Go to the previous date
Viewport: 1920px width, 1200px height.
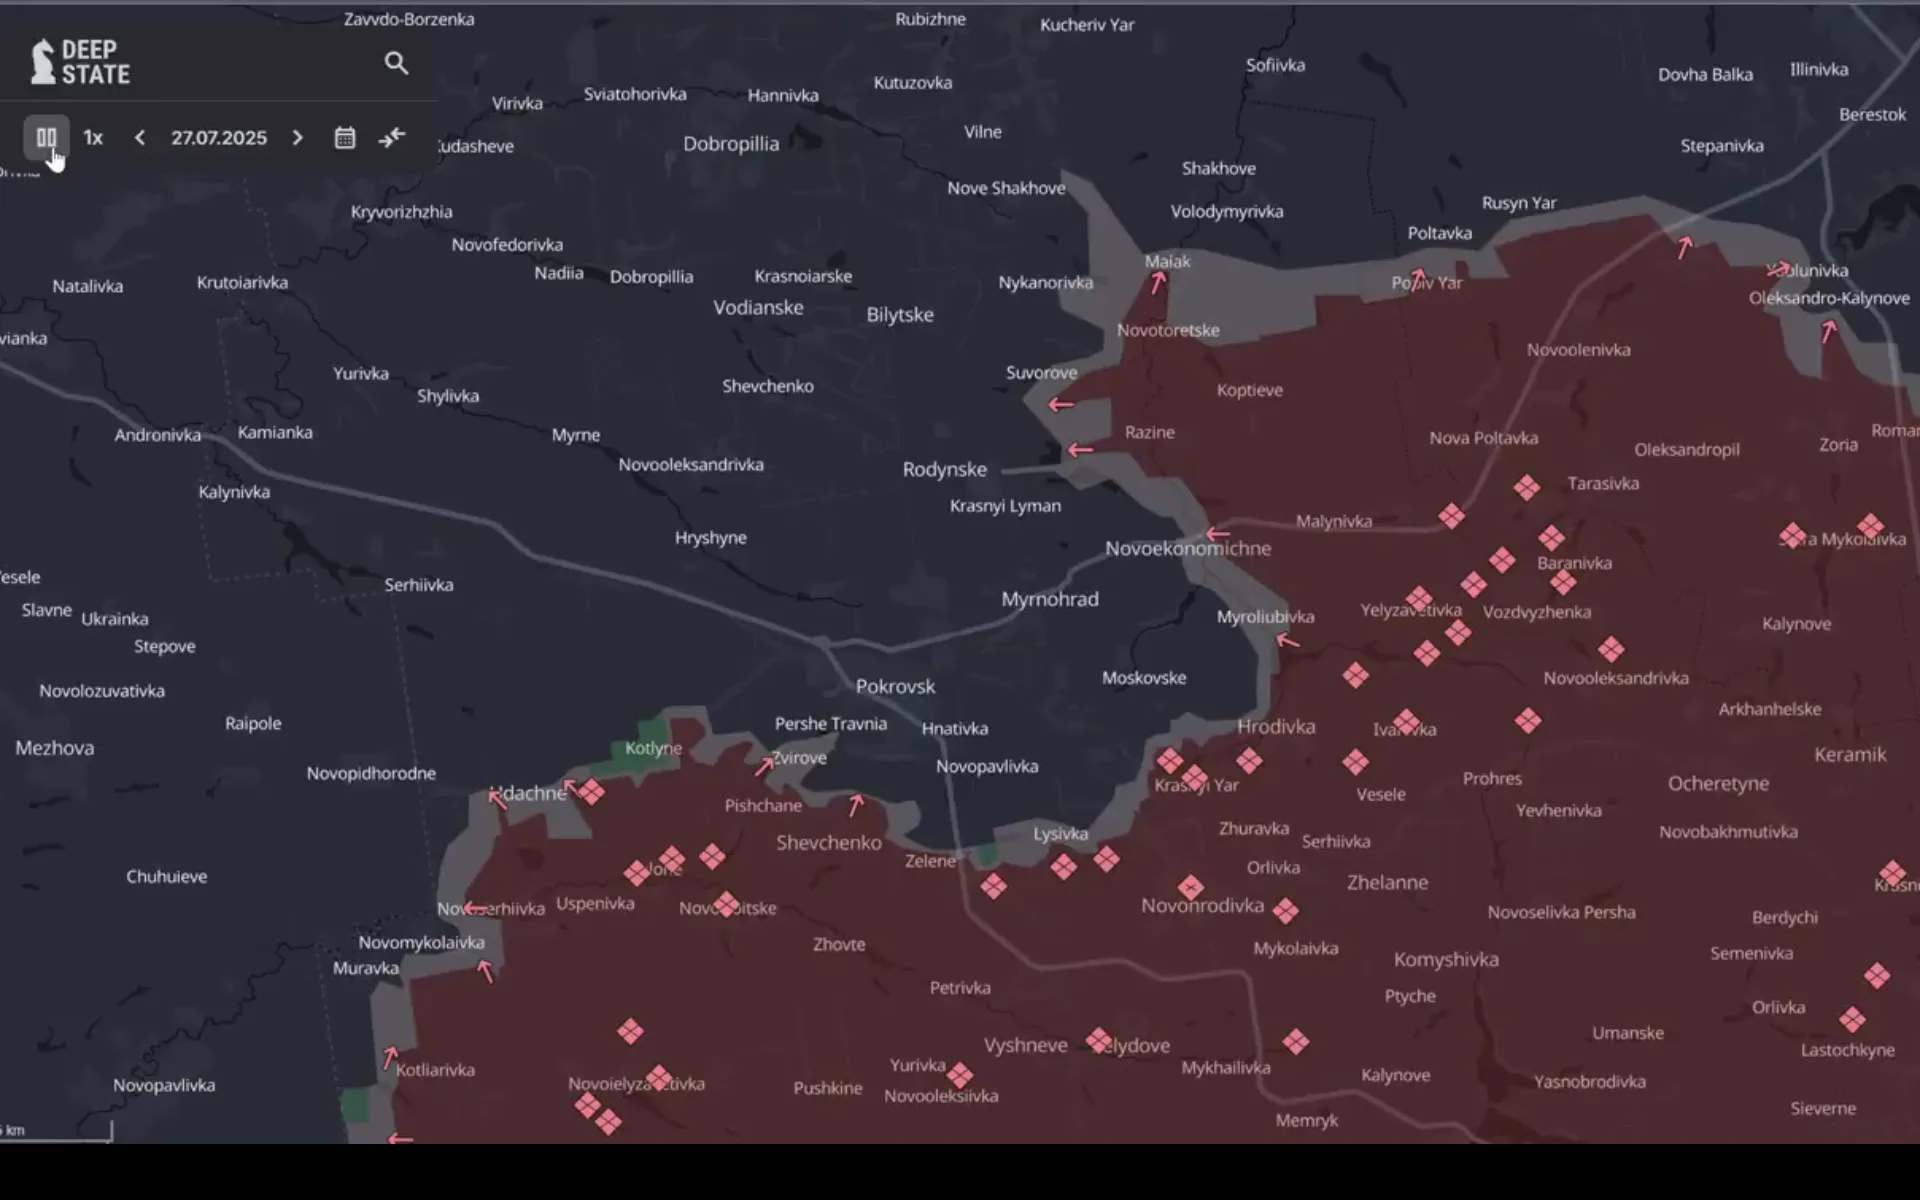point(140,137)
